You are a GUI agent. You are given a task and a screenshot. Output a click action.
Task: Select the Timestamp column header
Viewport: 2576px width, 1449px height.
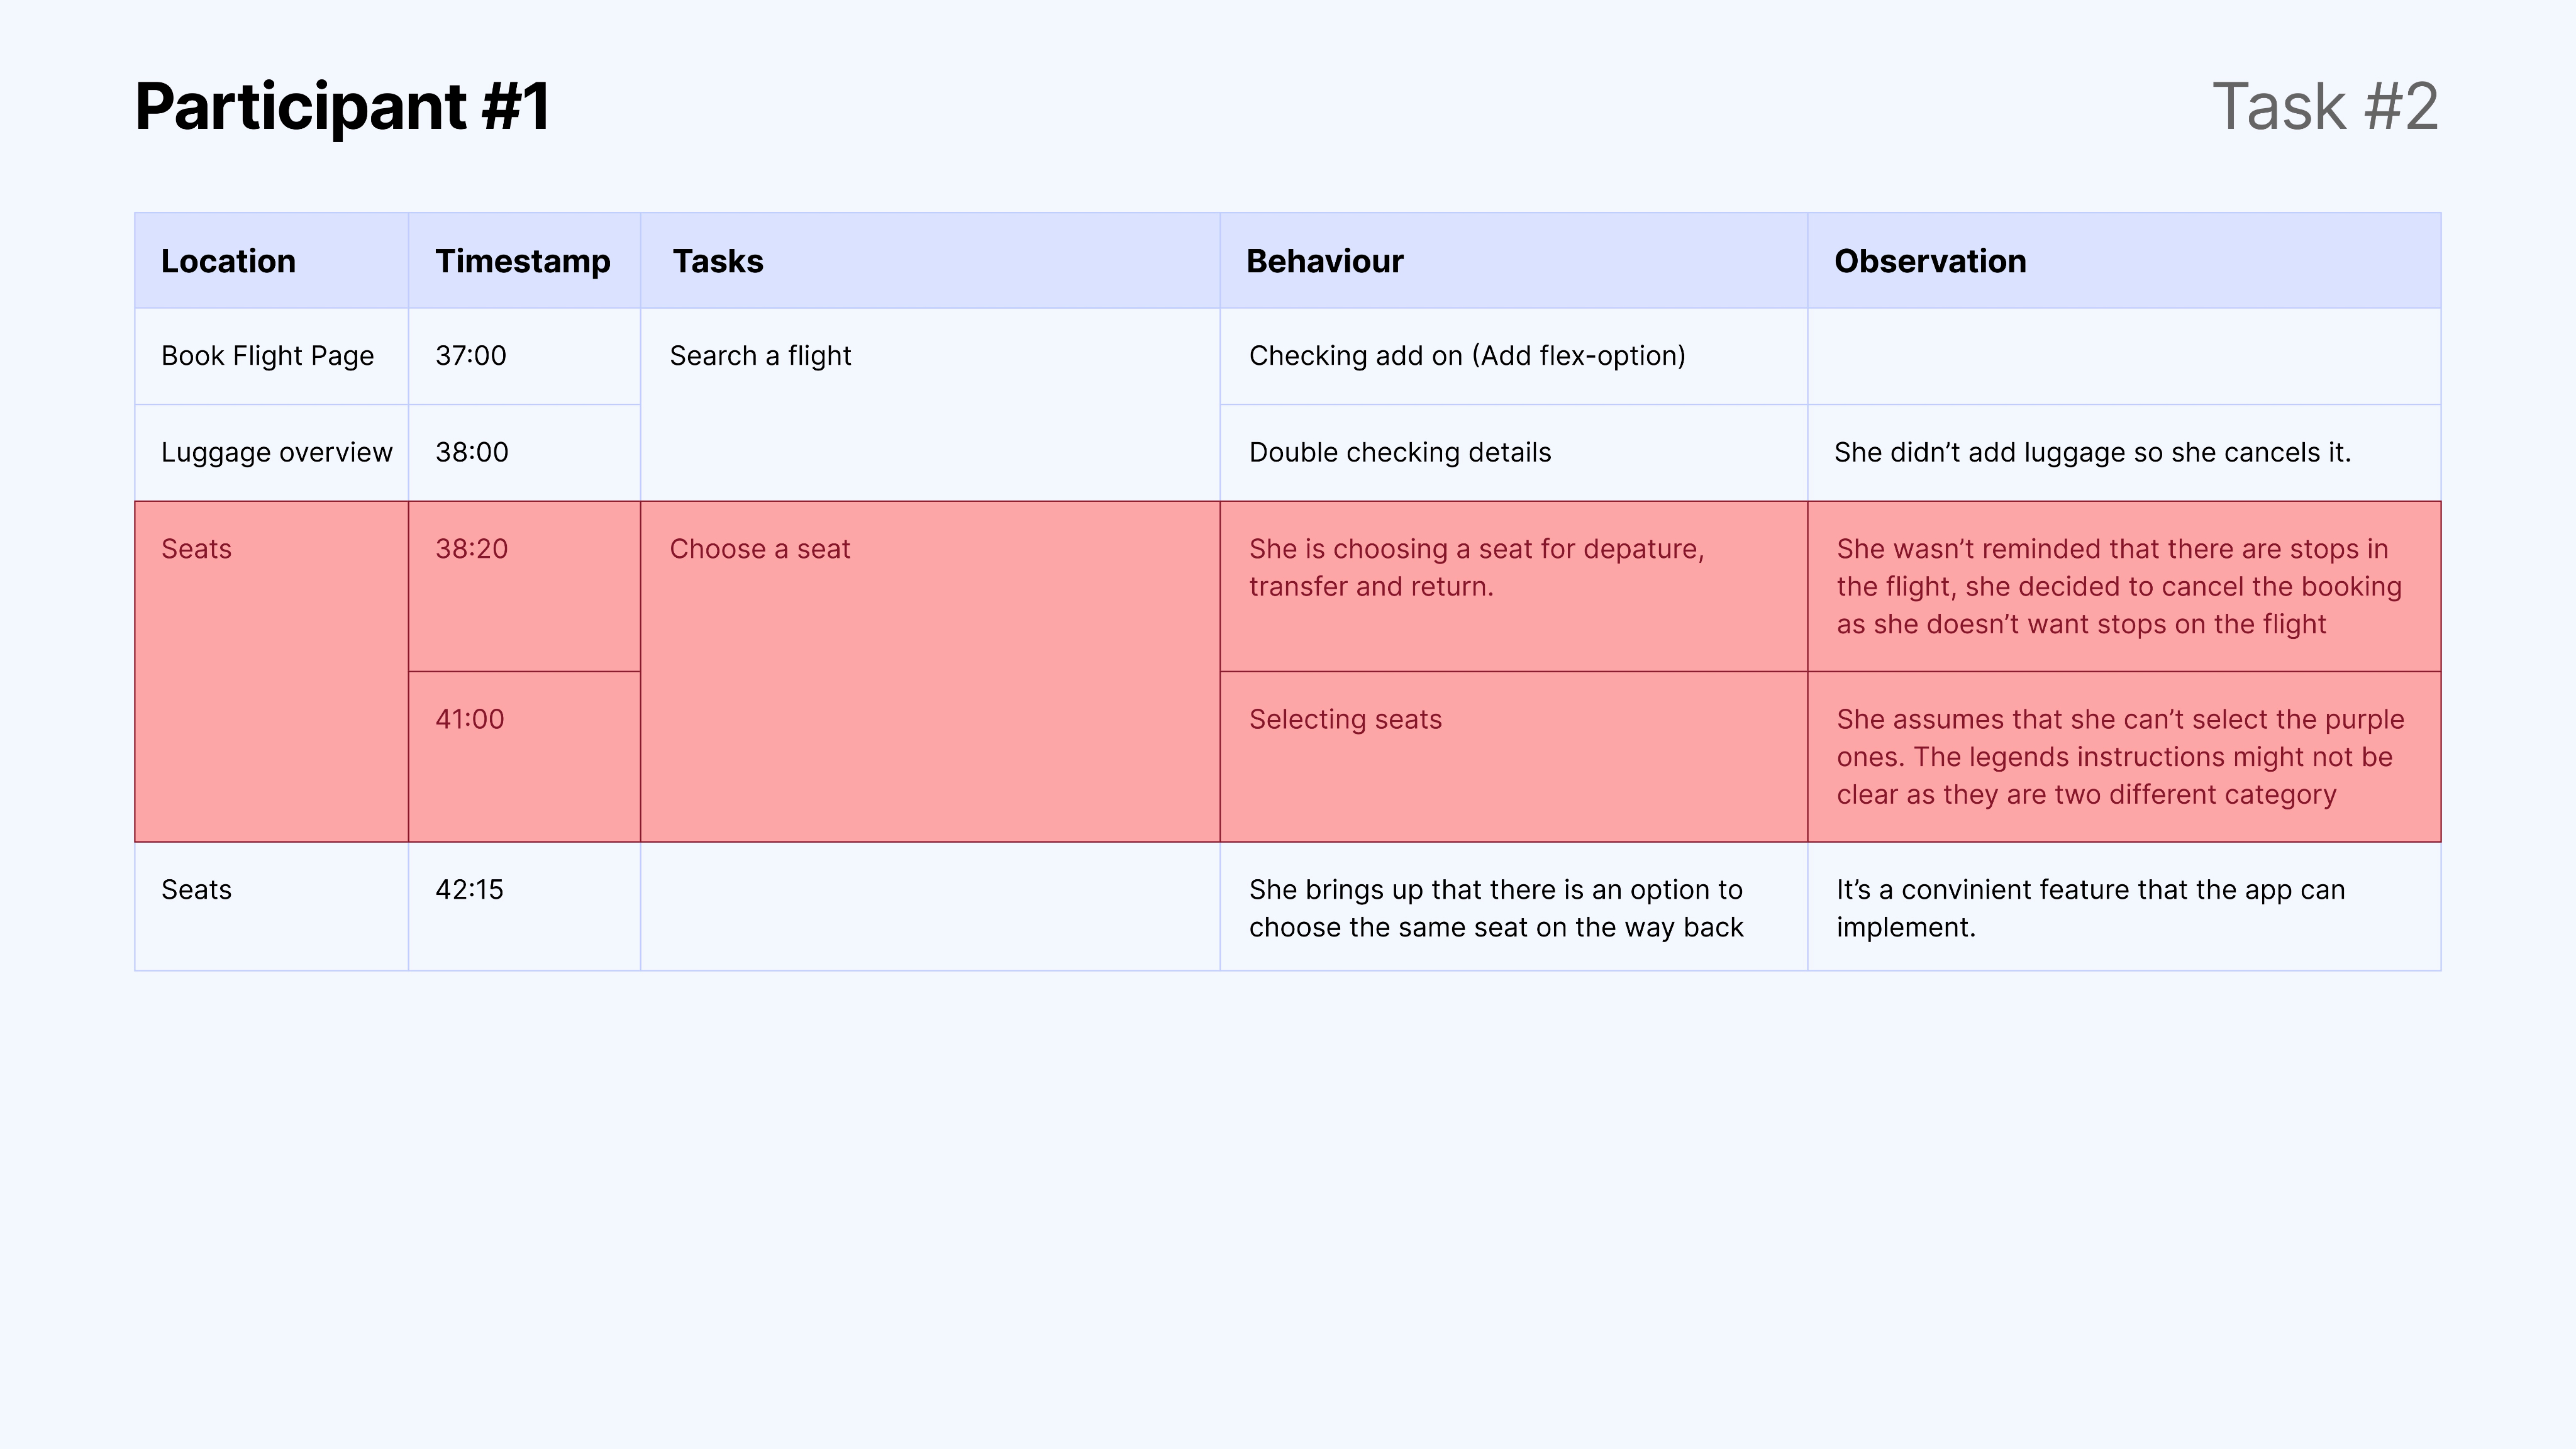(x=522, y=261)
